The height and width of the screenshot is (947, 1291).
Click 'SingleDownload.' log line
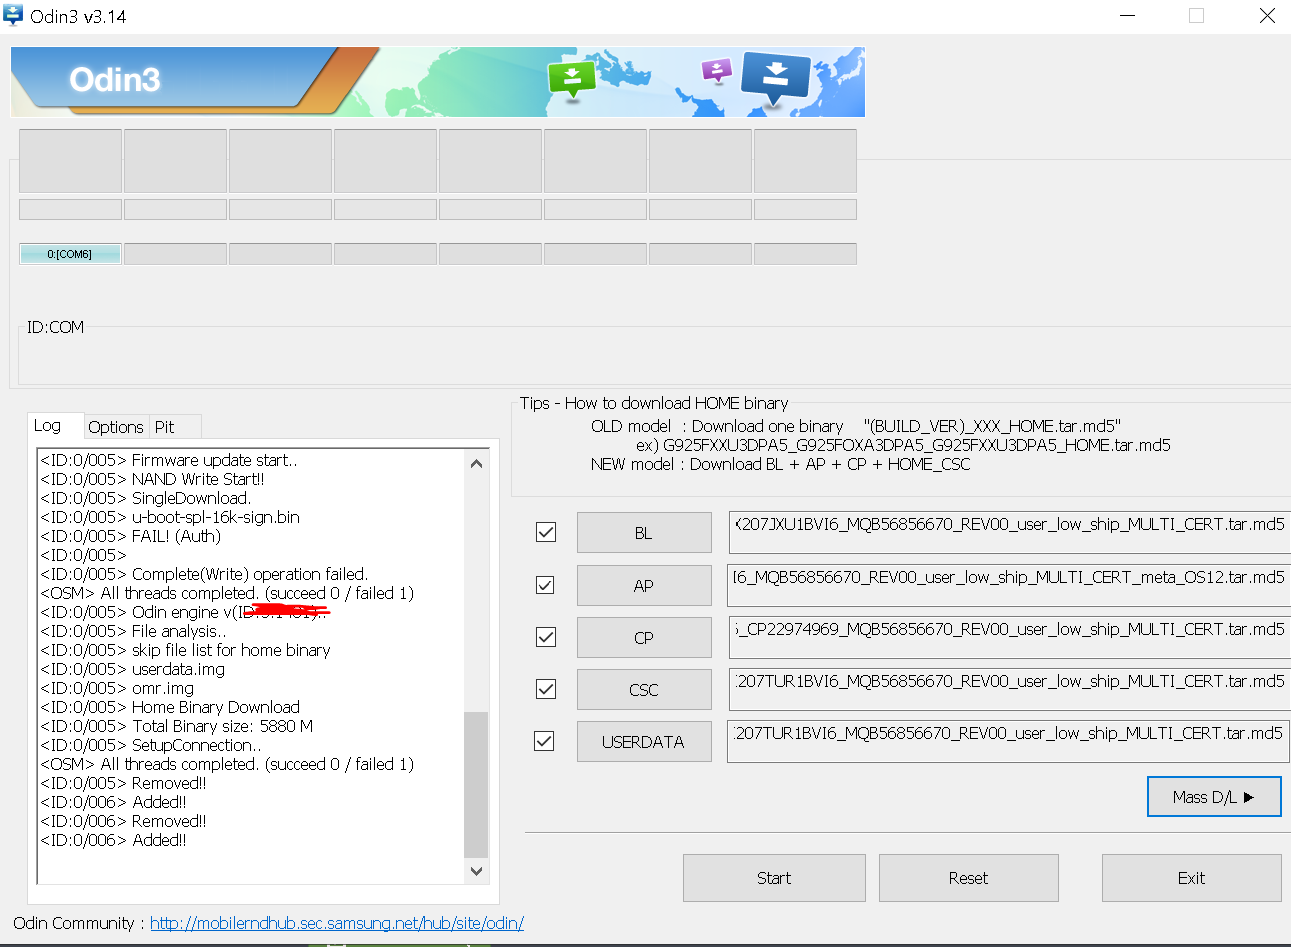(x=146, y=498)
